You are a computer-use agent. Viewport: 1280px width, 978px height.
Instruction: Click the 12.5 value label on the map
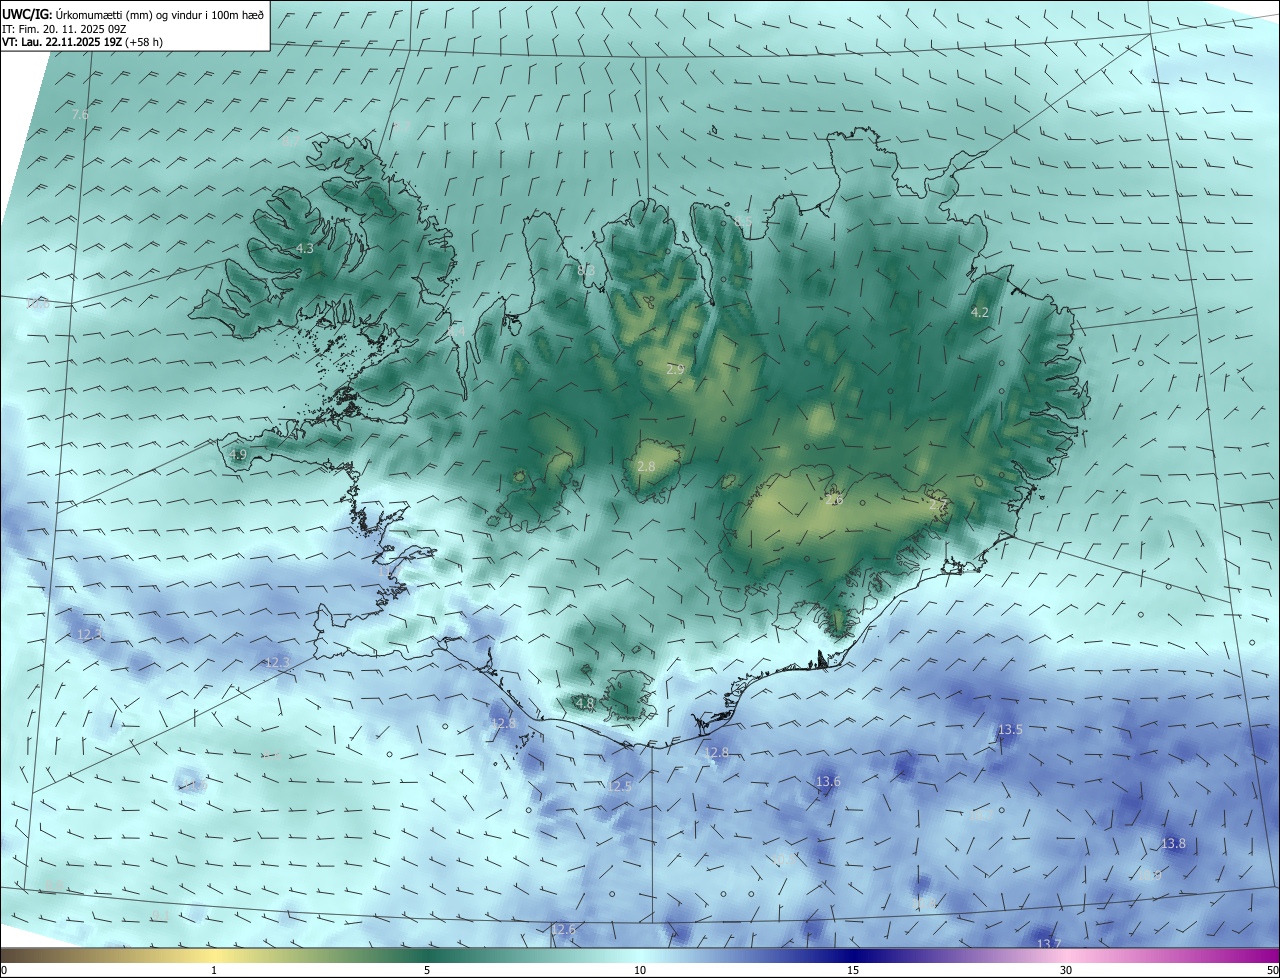[619, 786]
